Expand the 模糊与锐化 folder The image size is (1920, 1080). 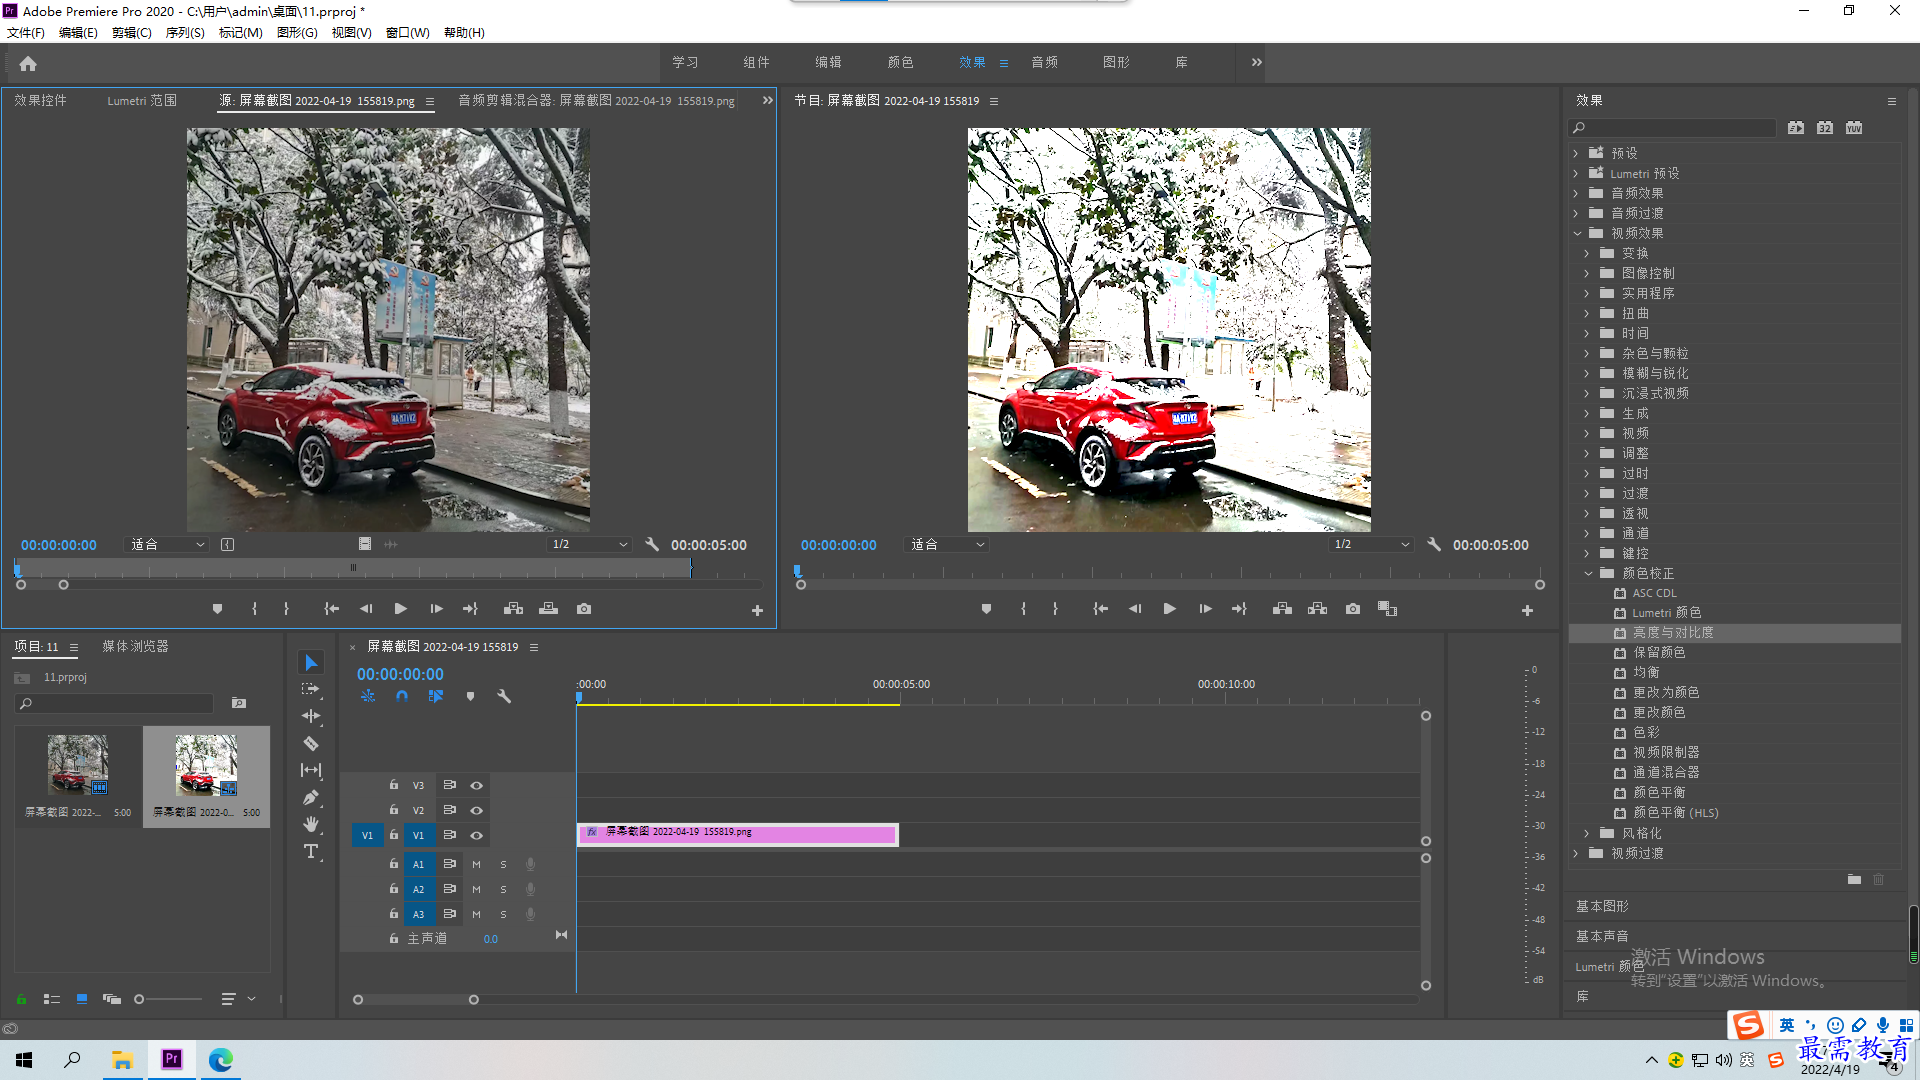[x=1587, y=373]
